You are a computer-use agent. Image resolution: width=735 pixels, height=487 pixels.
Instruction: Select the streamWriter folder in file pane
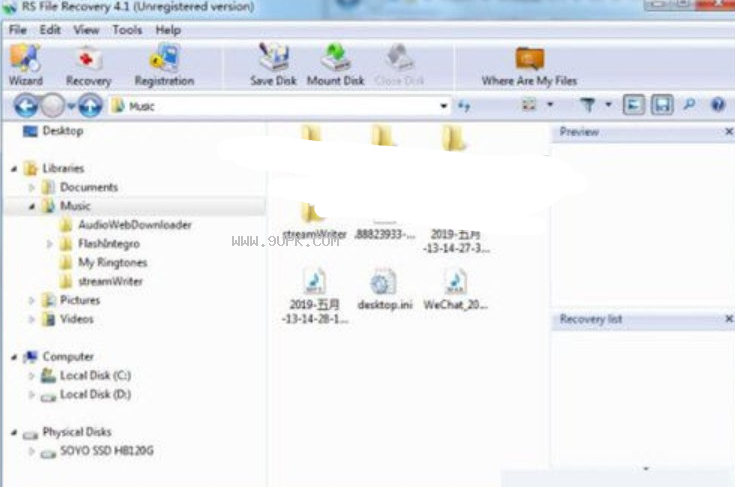pos(315,222)
